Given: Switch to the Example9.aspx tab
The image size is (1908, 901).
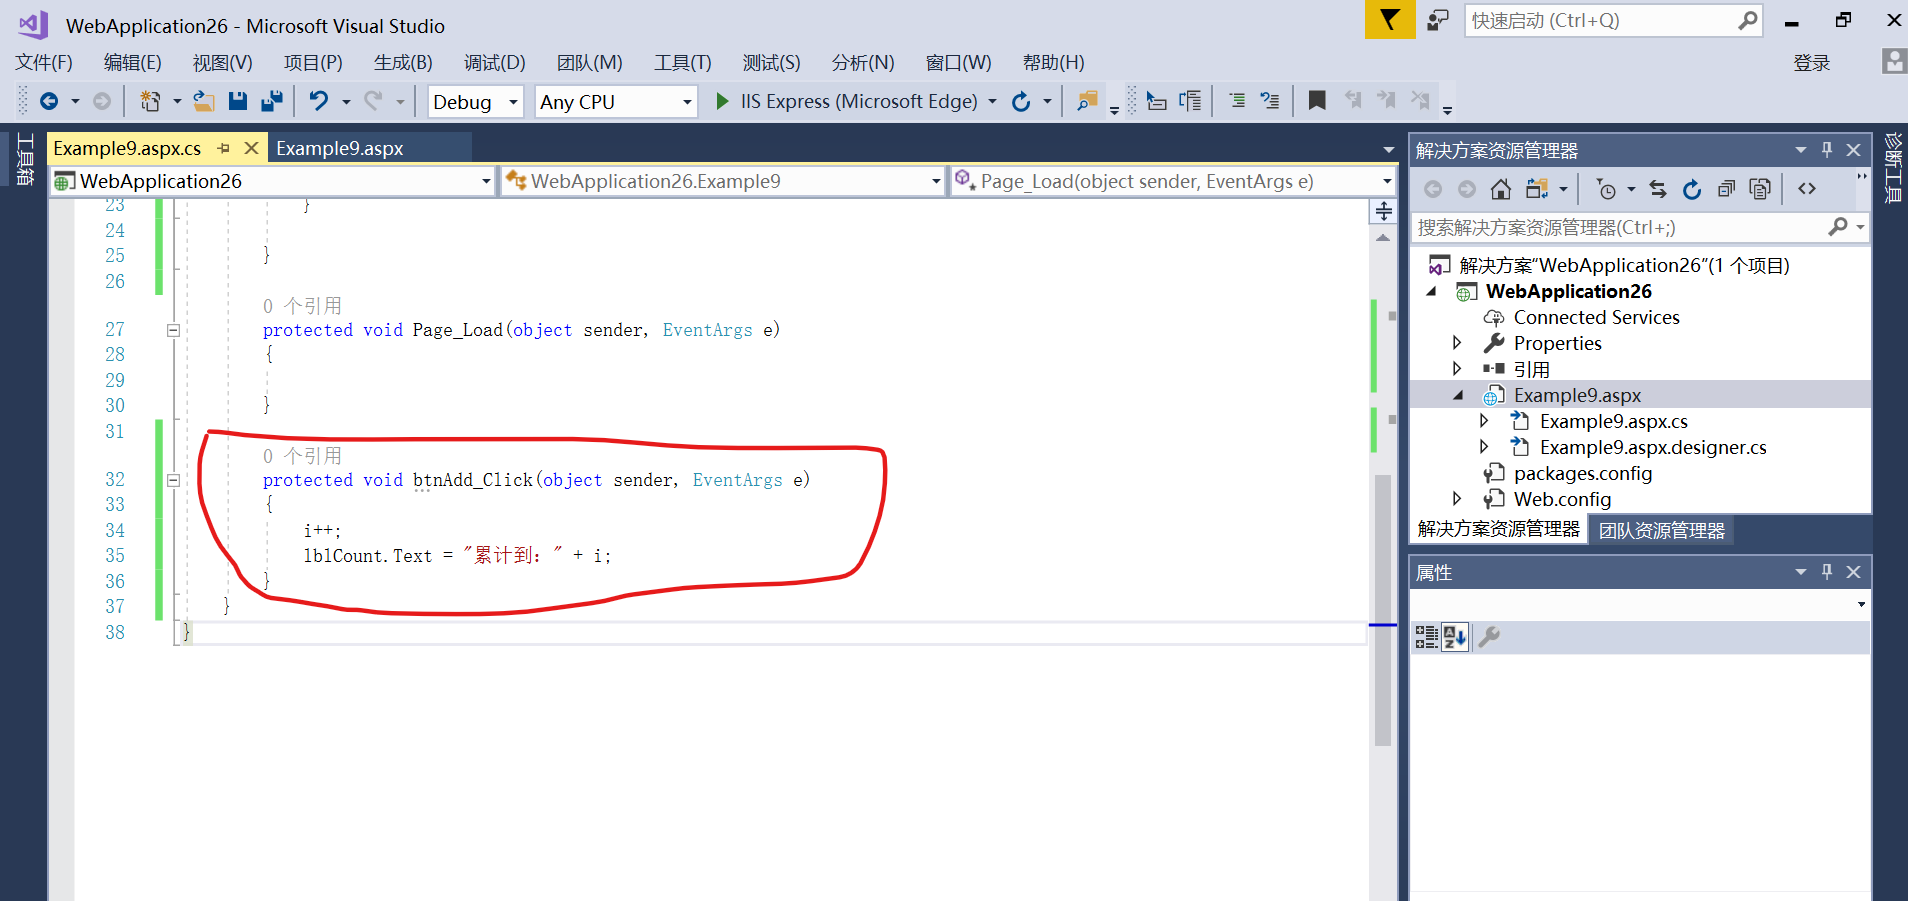Looking at the screenshot, I should (338, 147).
